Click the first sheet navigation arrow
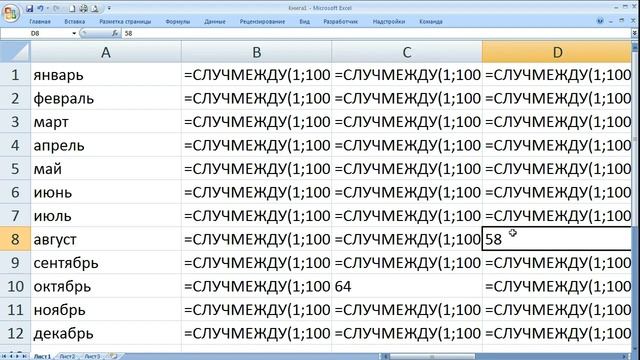This screenshot has width=640, height=360. (4, 356)
